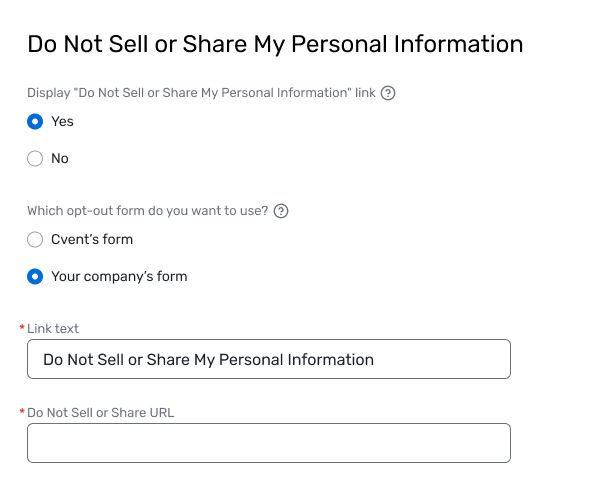Select the No radio button
This screenshot has width=614, height=484.
[35, 159]
